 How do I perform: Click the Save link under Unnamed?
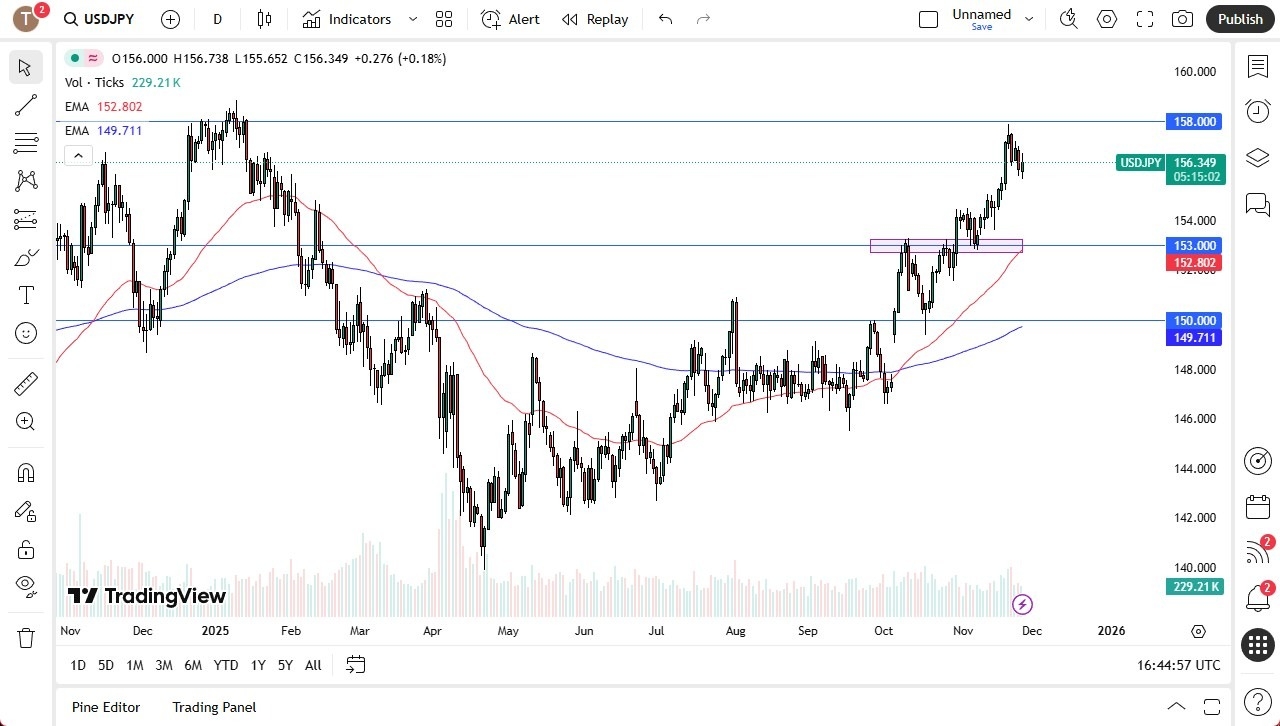[x=981, y=27]
